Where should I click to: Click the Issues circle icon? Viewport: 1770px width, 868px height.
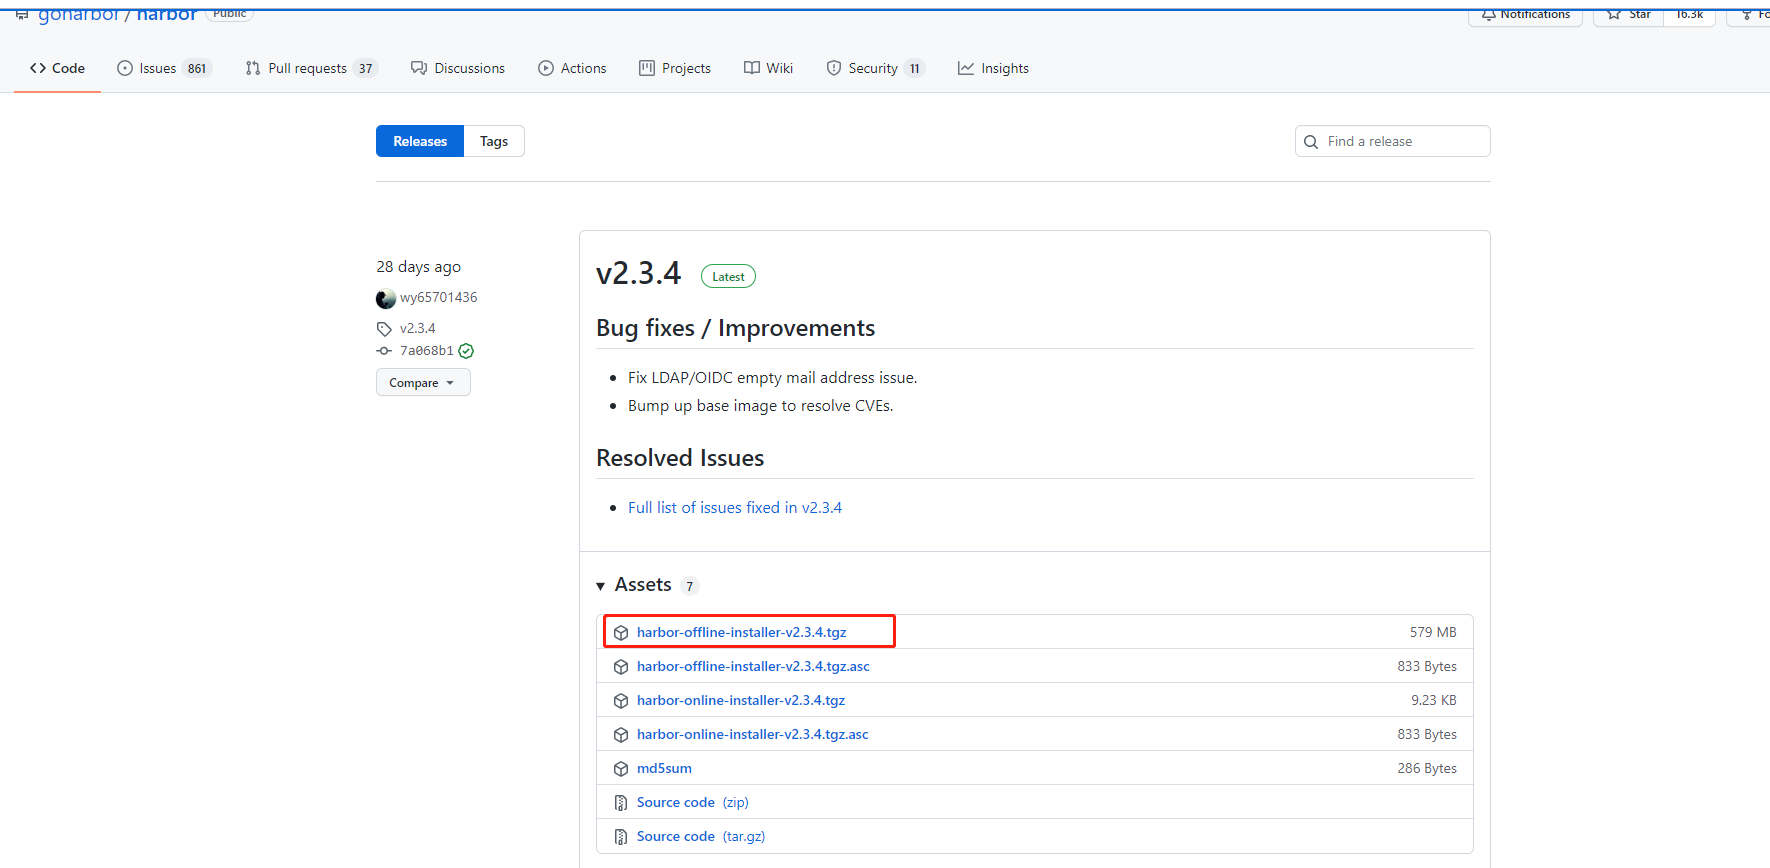pyautogui.click(x=125, y=68)
